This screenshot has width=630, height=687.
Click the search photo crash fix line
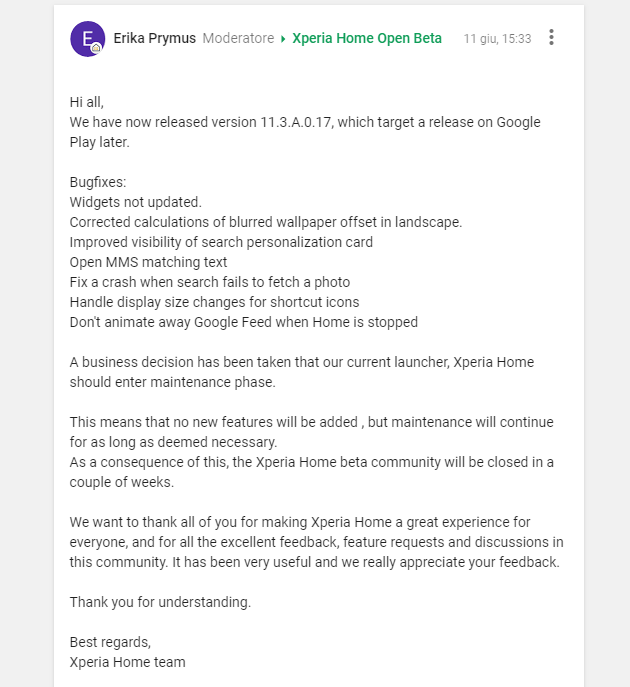209,282
